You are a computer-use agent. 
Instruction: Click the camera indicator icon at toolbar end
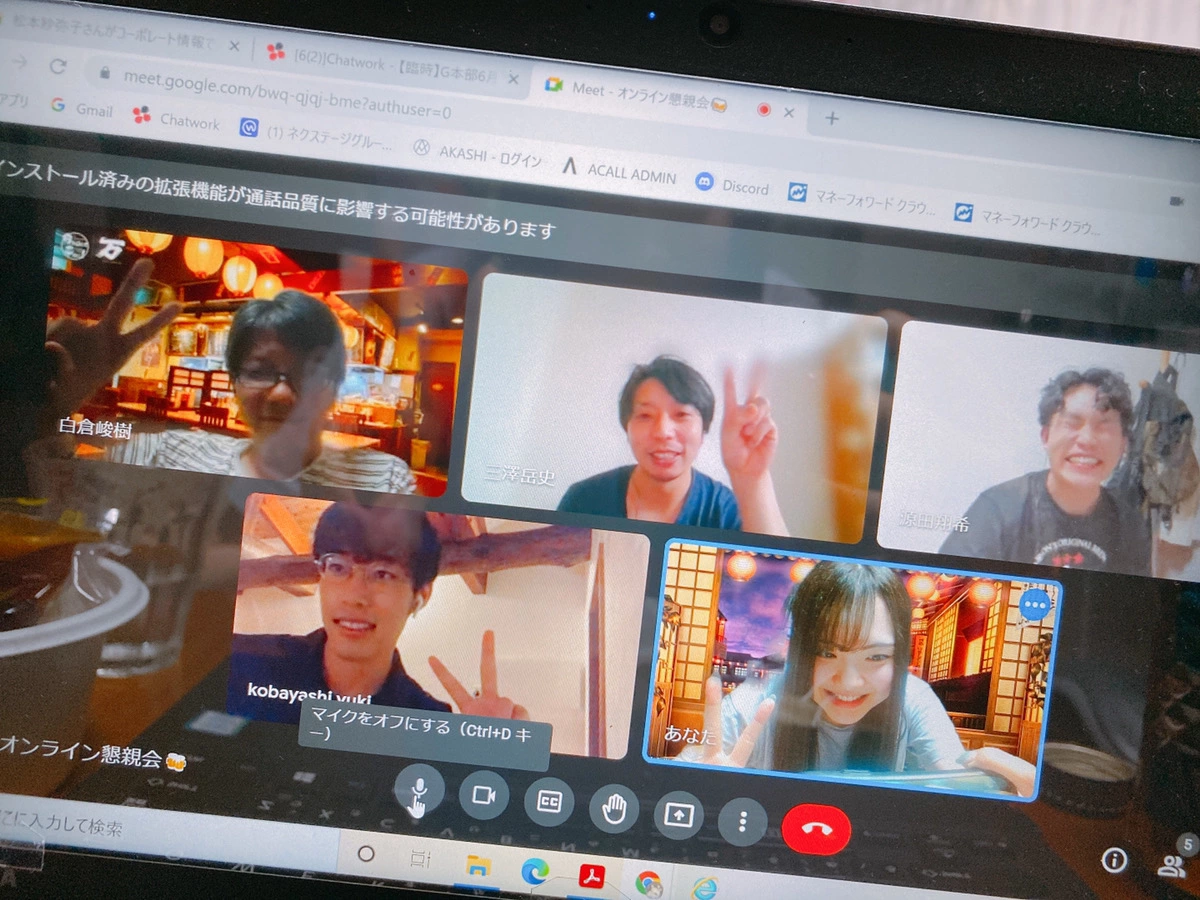coord(1175,201)
